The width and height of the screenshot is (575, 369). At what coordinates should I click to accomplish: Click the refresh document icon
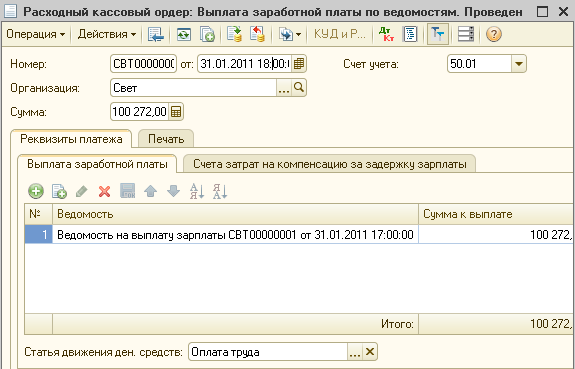(x=183, y=34)
